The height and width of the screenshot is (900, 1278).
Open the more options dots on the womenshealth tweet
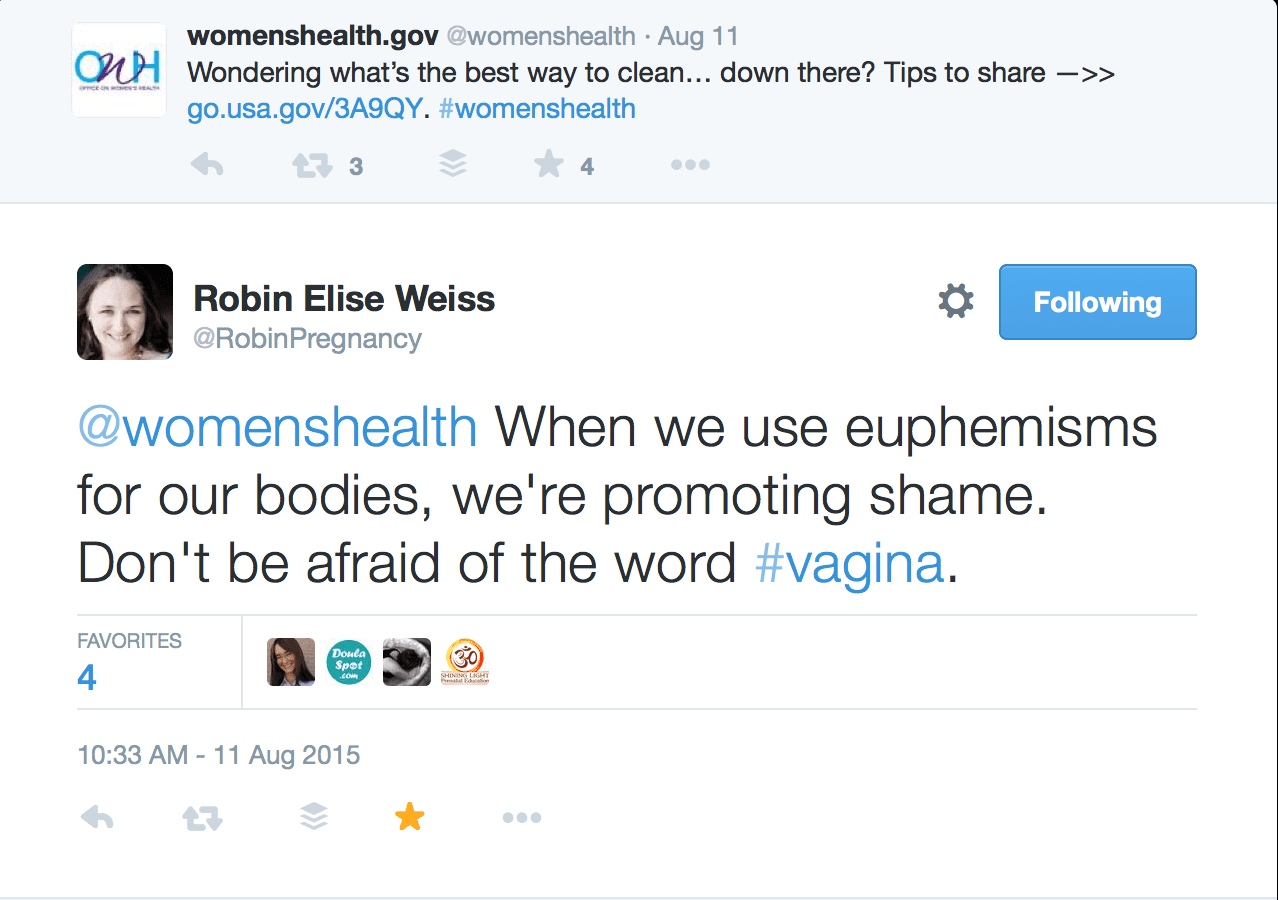690,165
